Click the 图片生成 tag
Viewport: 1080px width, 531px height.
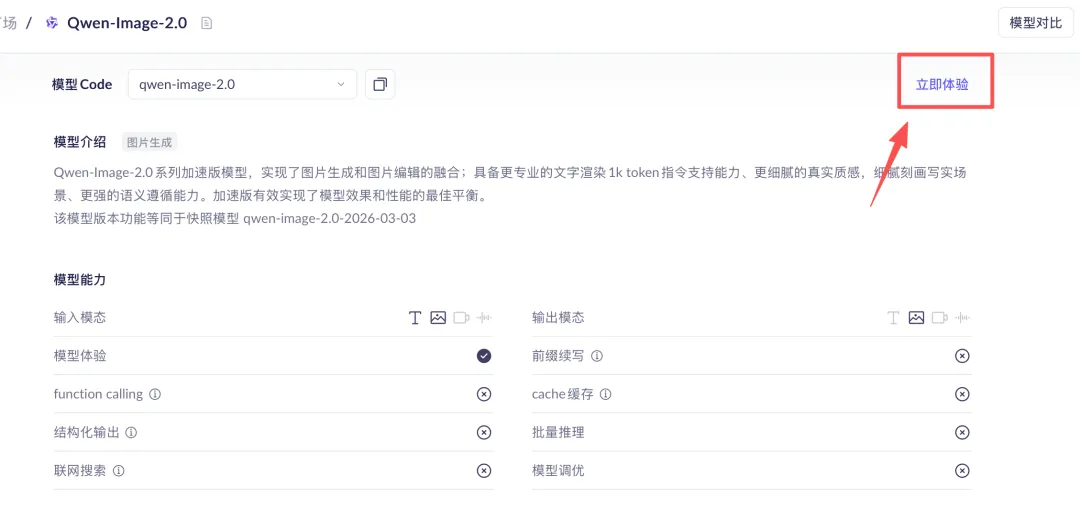pos(149,143)
